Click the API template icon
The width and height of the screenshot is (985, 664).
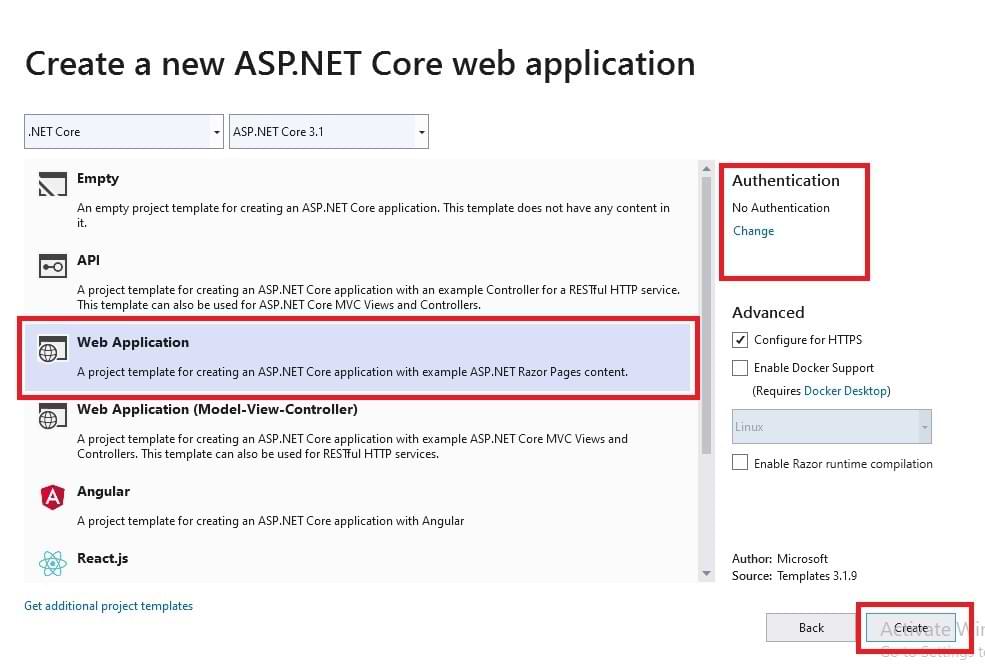tap(51, 266)
